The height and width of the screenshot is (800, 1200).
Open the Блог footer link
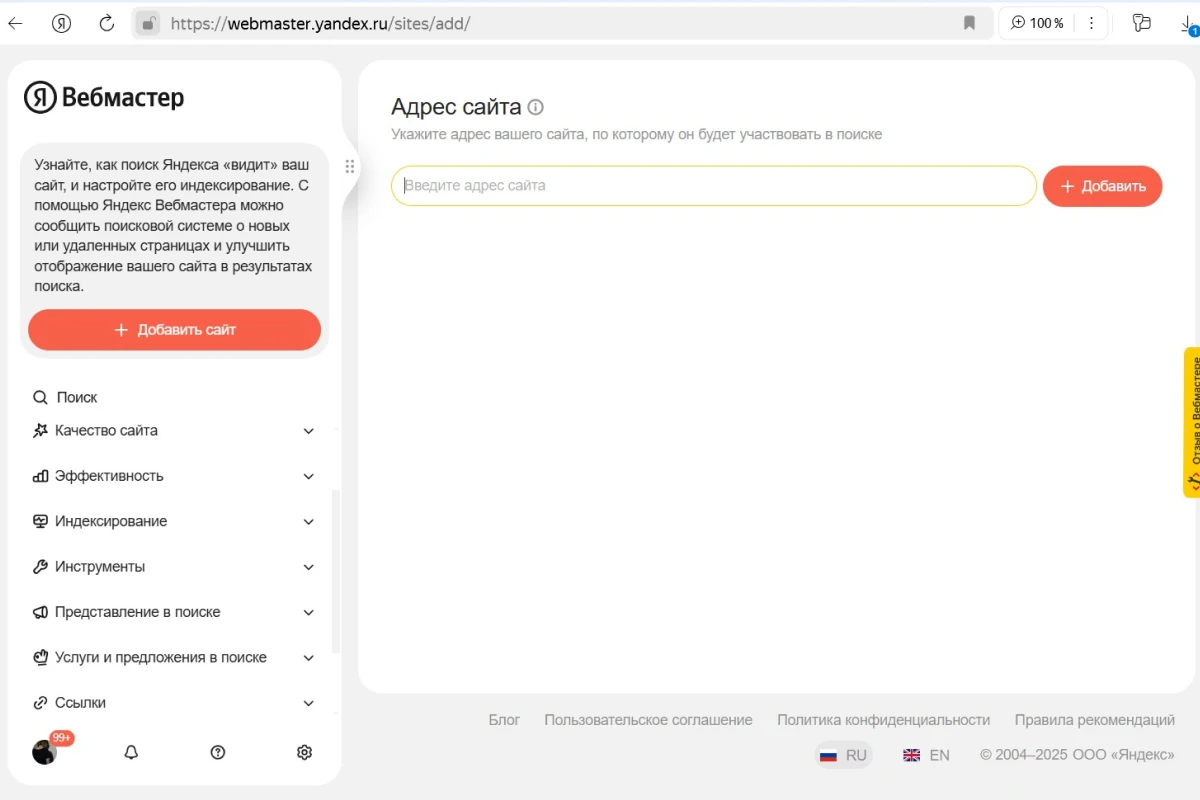click(504, 720)
